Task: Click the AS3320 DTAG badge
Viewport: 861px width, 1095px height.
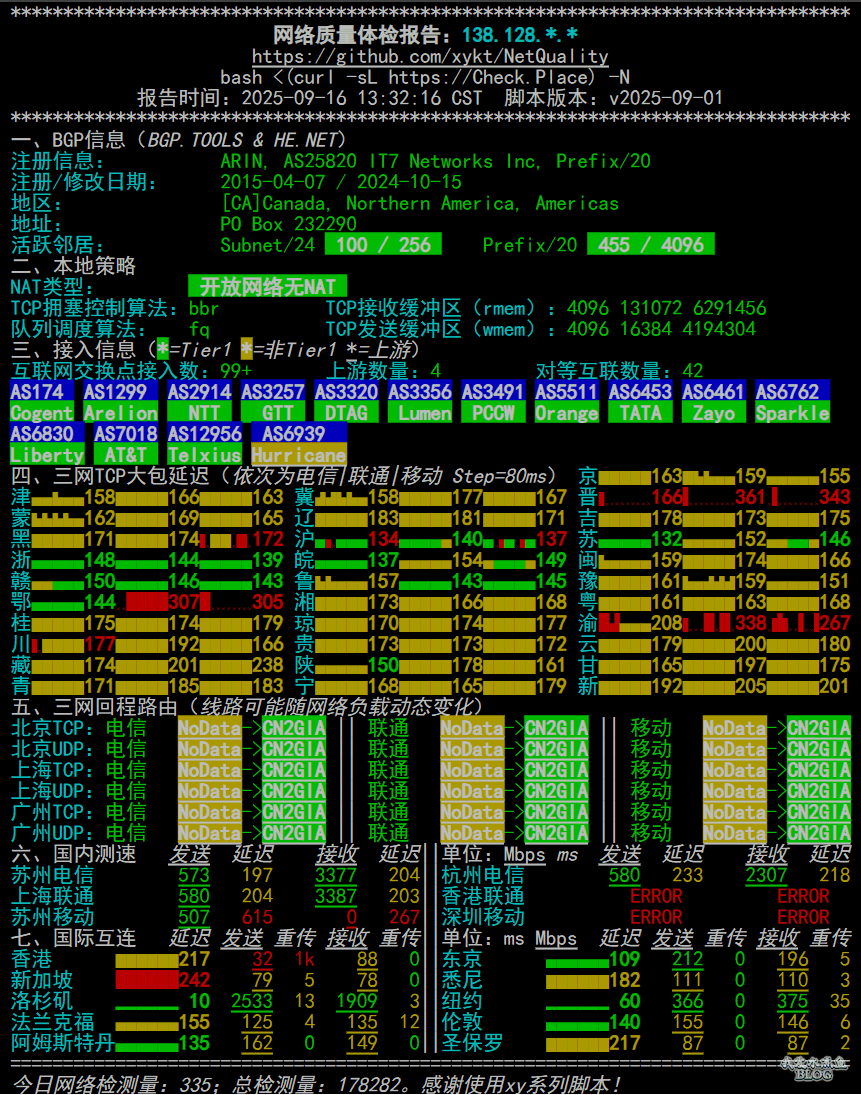Action: (x=346, y=402)
